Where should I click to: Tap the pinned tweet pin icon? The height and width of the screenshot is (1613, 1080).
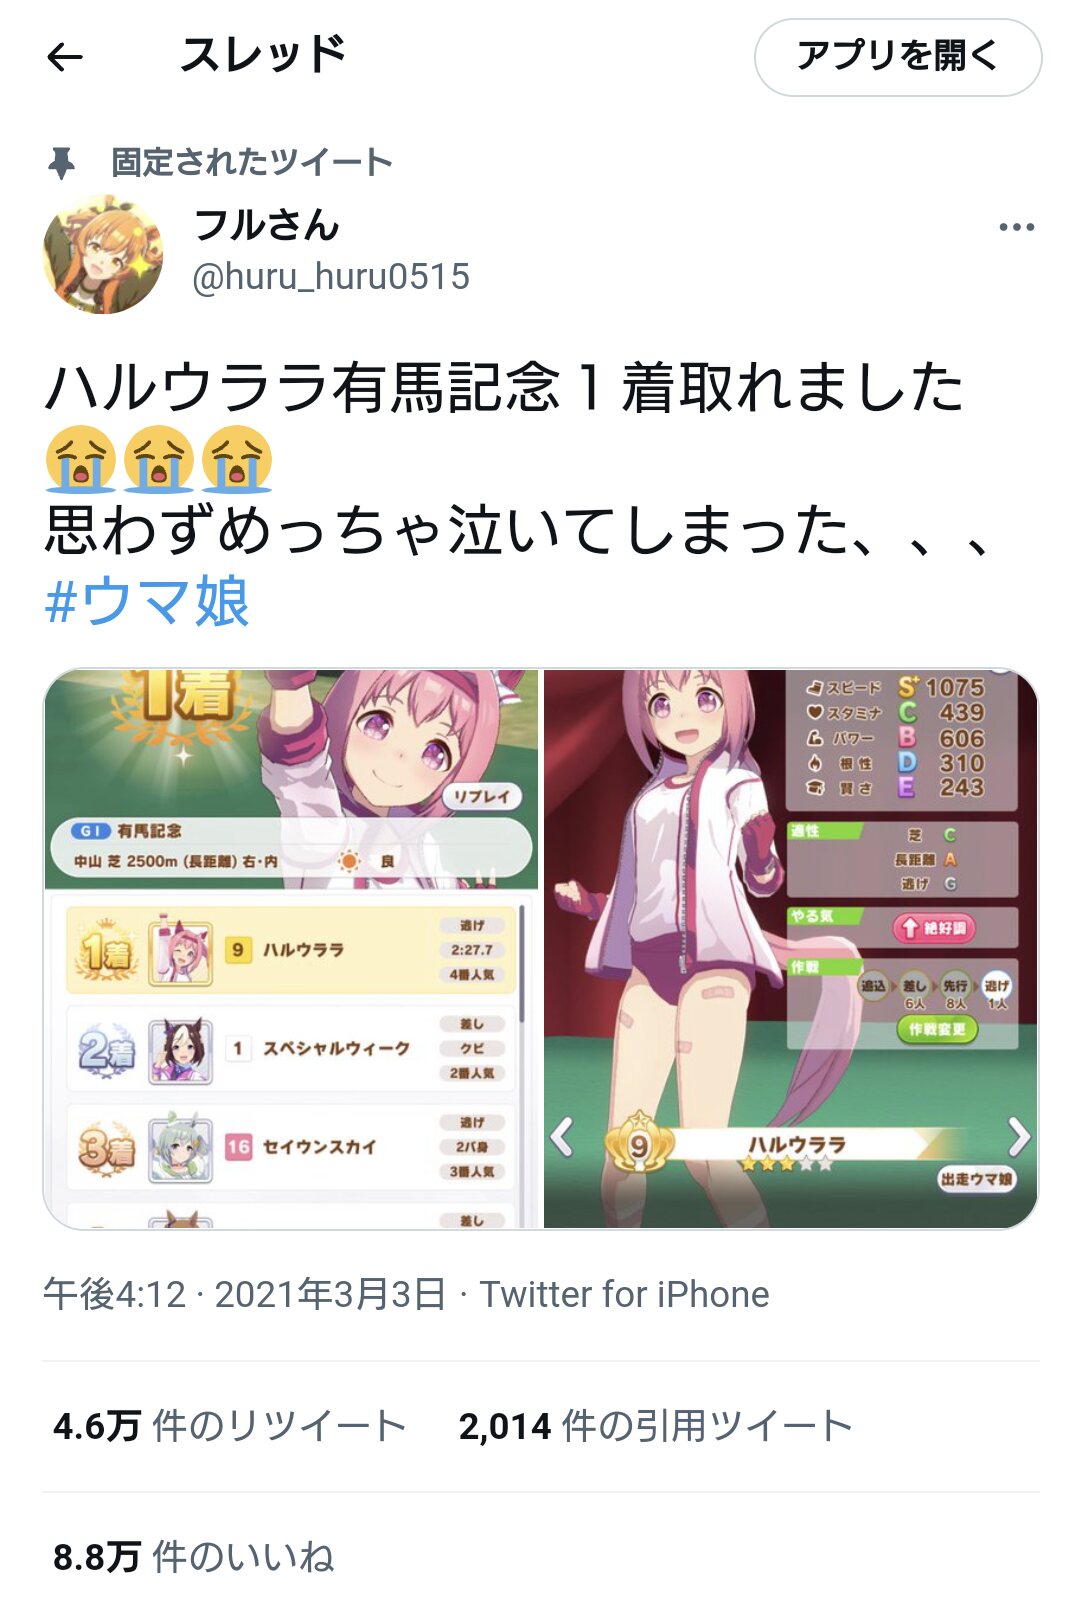point(62,162)
